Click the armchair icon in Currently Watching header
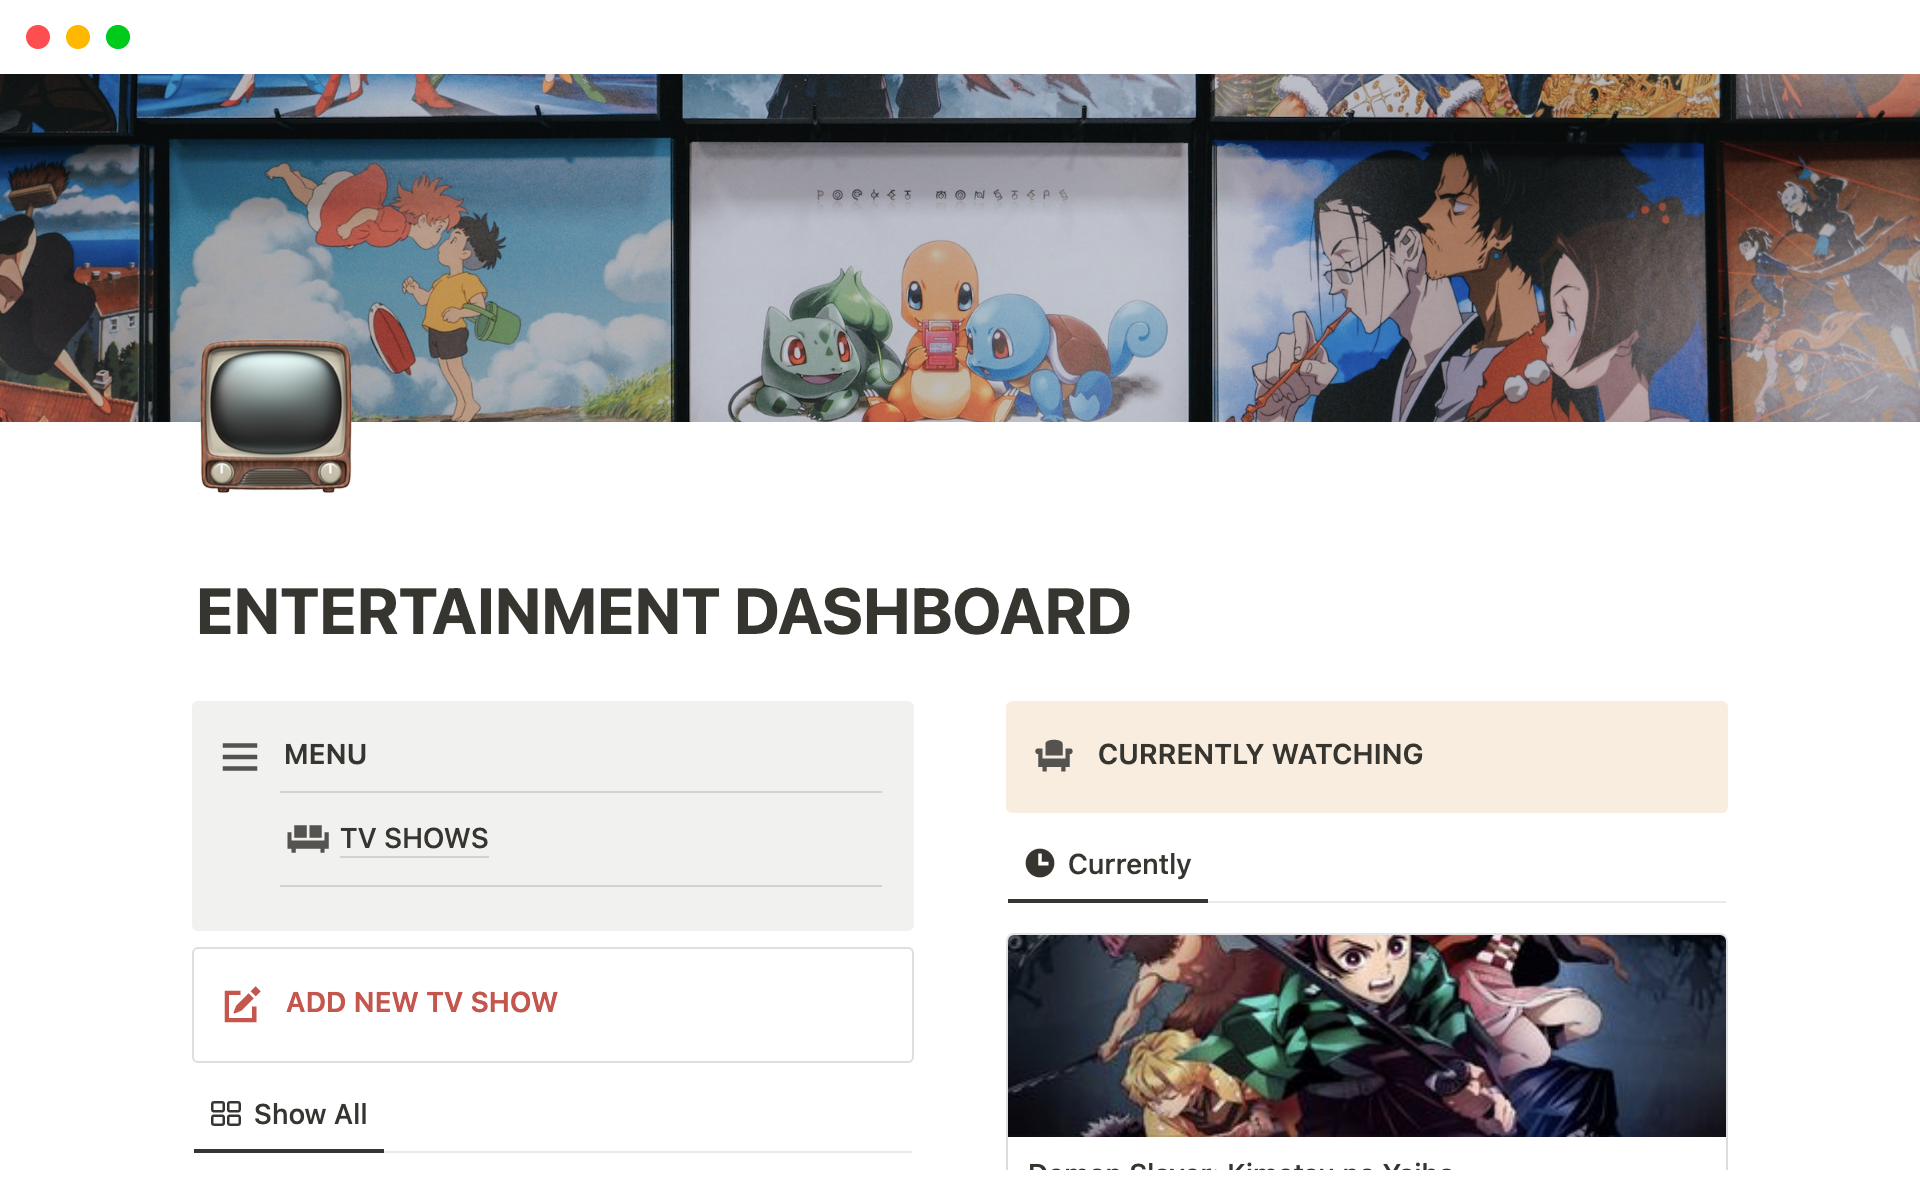The width and height of the screenshot is (1920, 1200). pos(1054,755)
